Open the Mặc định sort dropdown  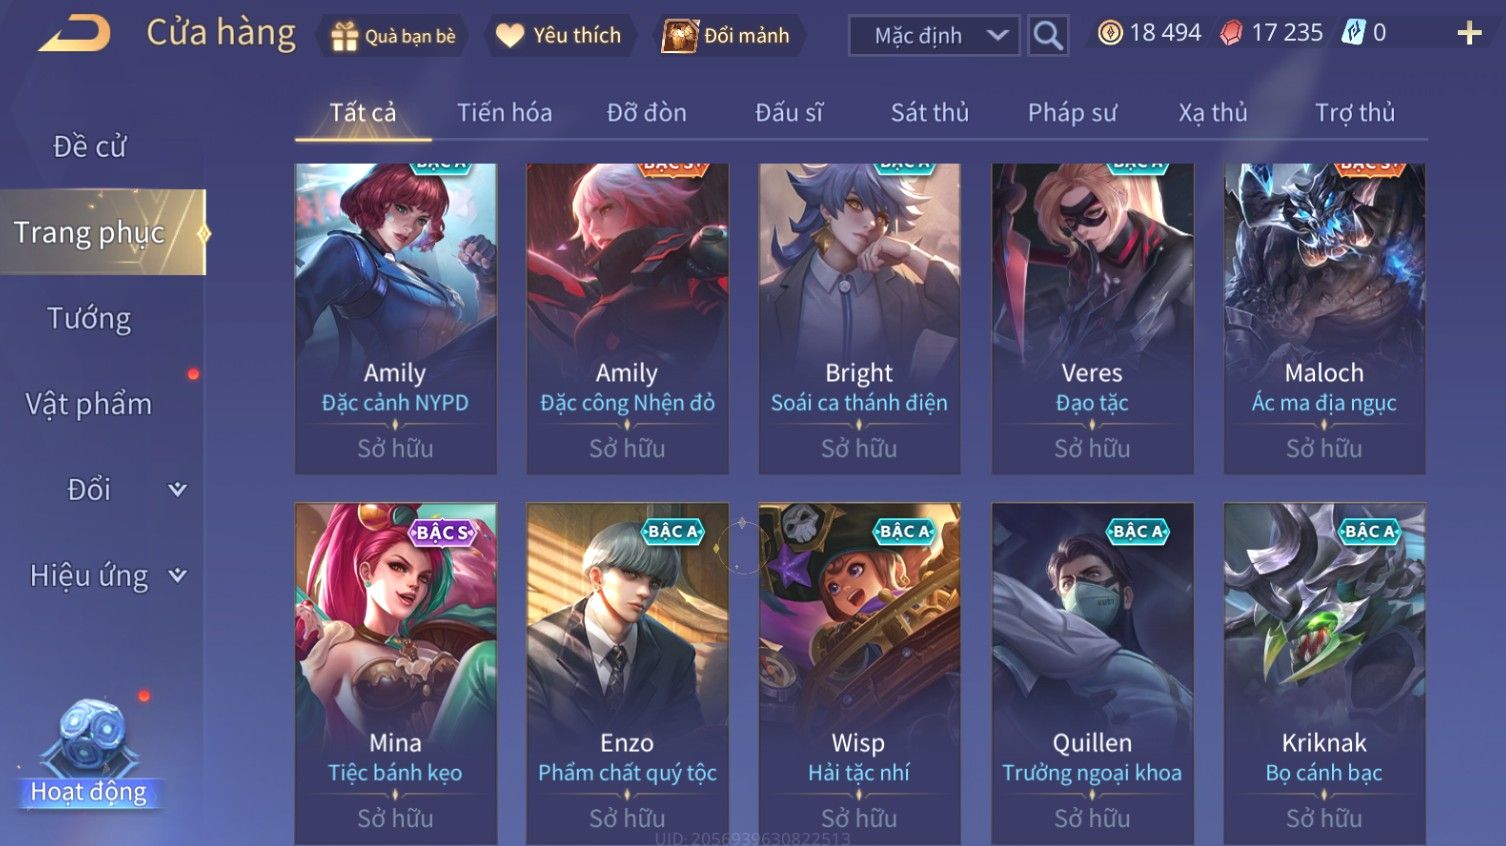pyautogui.click(x=934, y=36)
